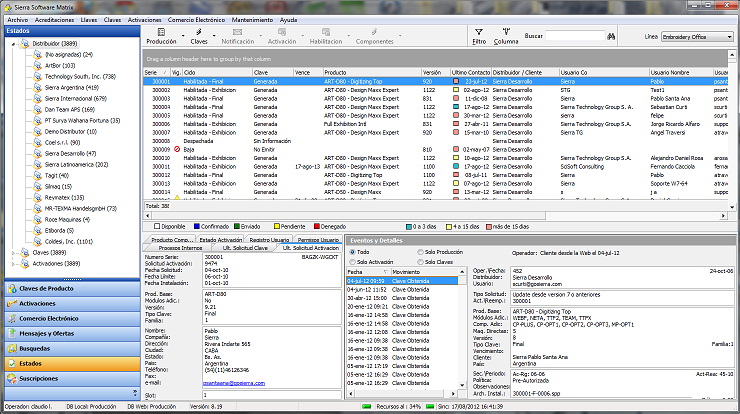Viewport: 740px width, 414px height.
Task: Open the Línea Embroidery Office dropdown
Action: pyautogui.click(x=729, y=37)
